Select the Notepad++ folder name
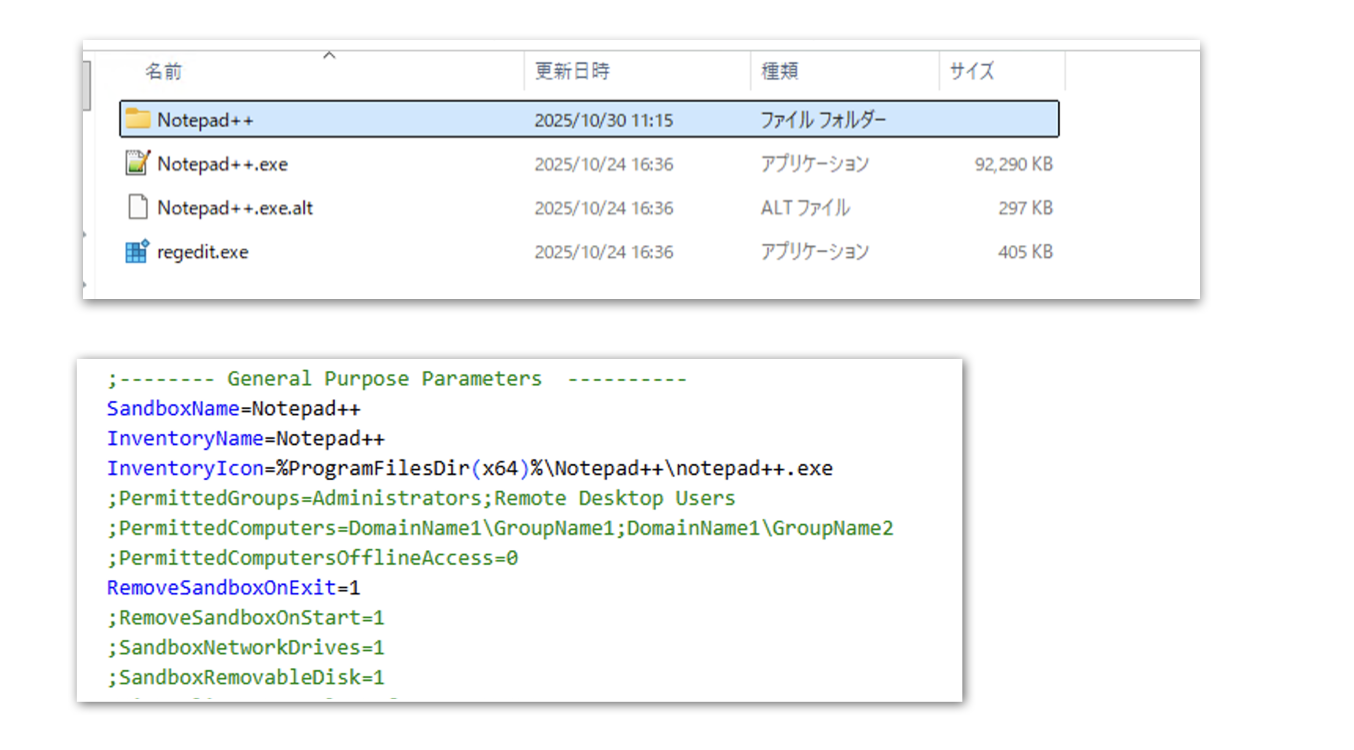 (205, 120)
